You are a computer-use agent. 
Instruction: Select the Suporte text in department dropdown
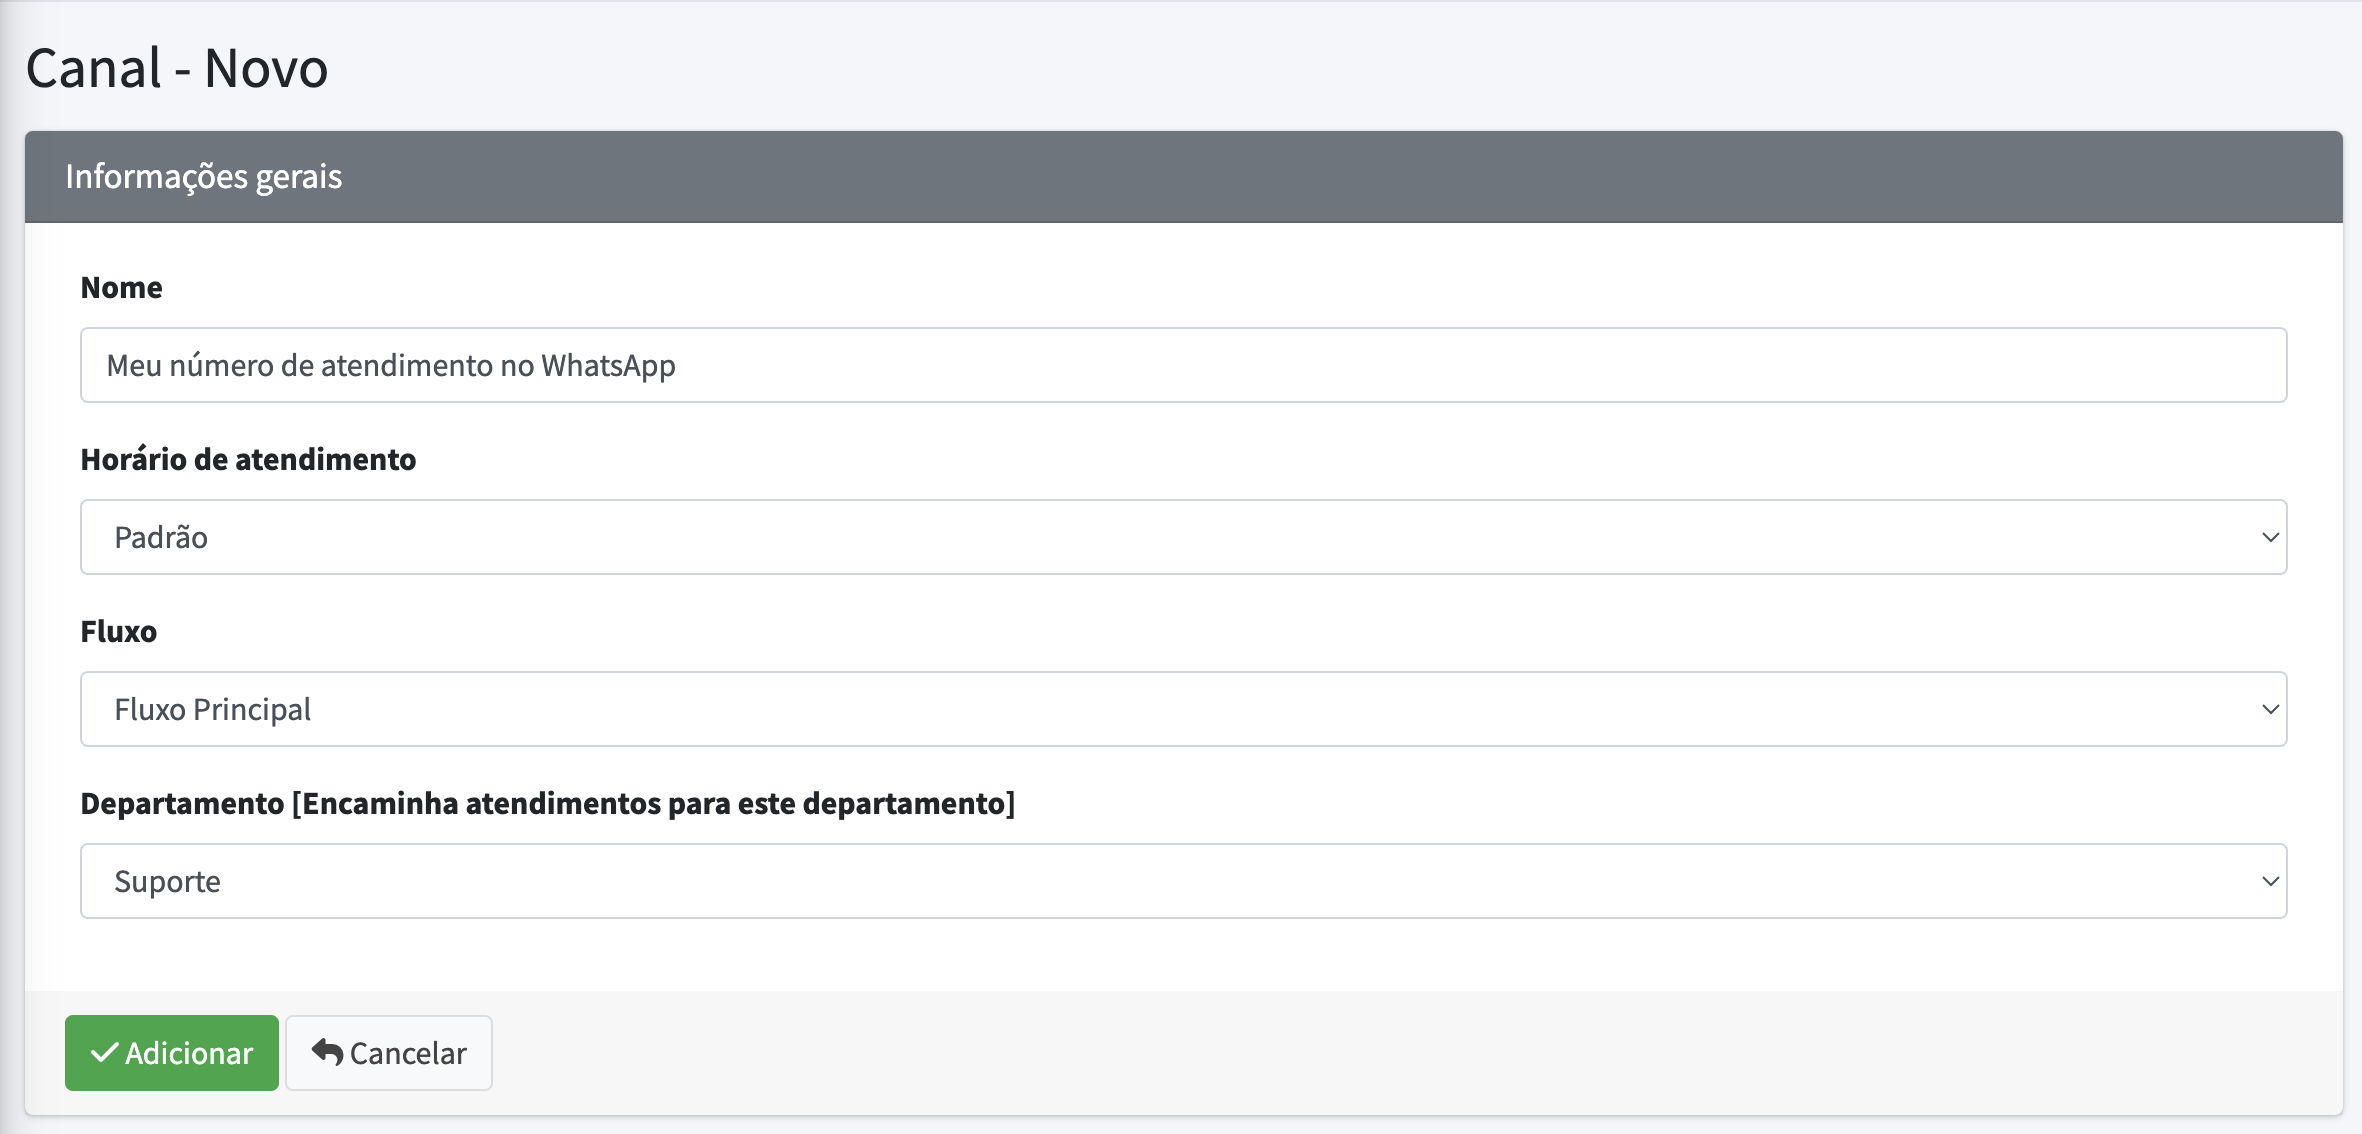coord(167,882)
